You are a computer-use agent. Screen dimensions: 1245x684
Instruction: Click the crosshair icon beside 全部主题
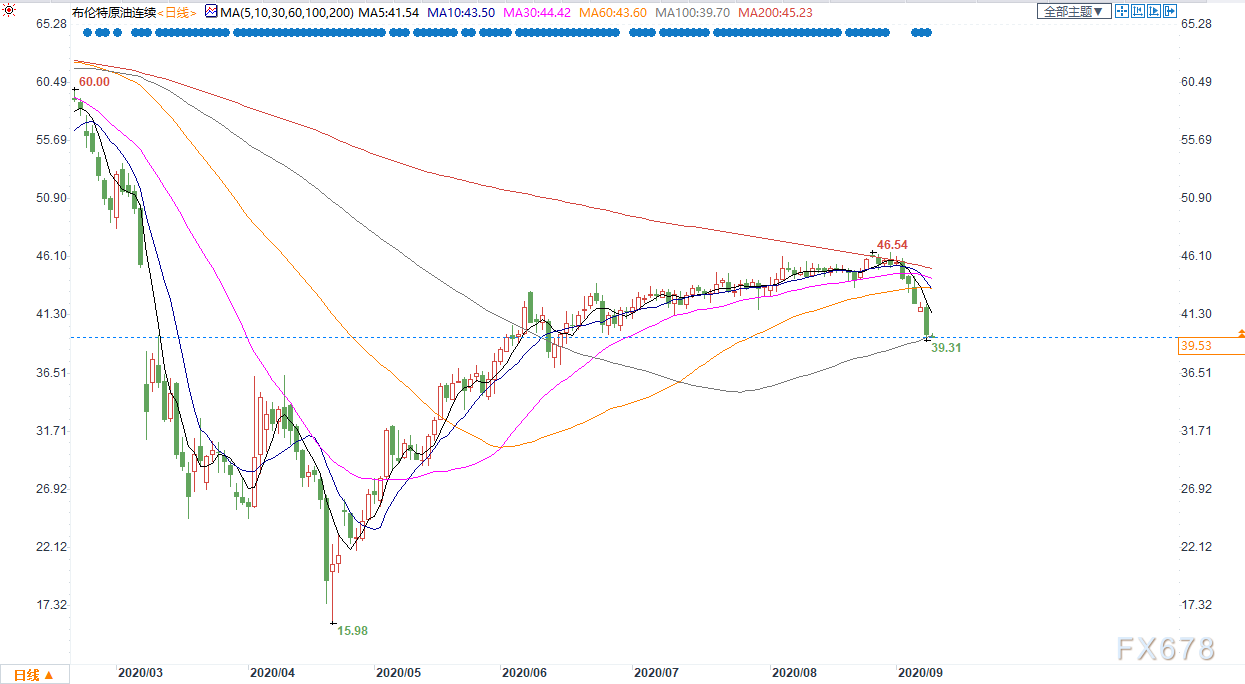click(1122, 12)
